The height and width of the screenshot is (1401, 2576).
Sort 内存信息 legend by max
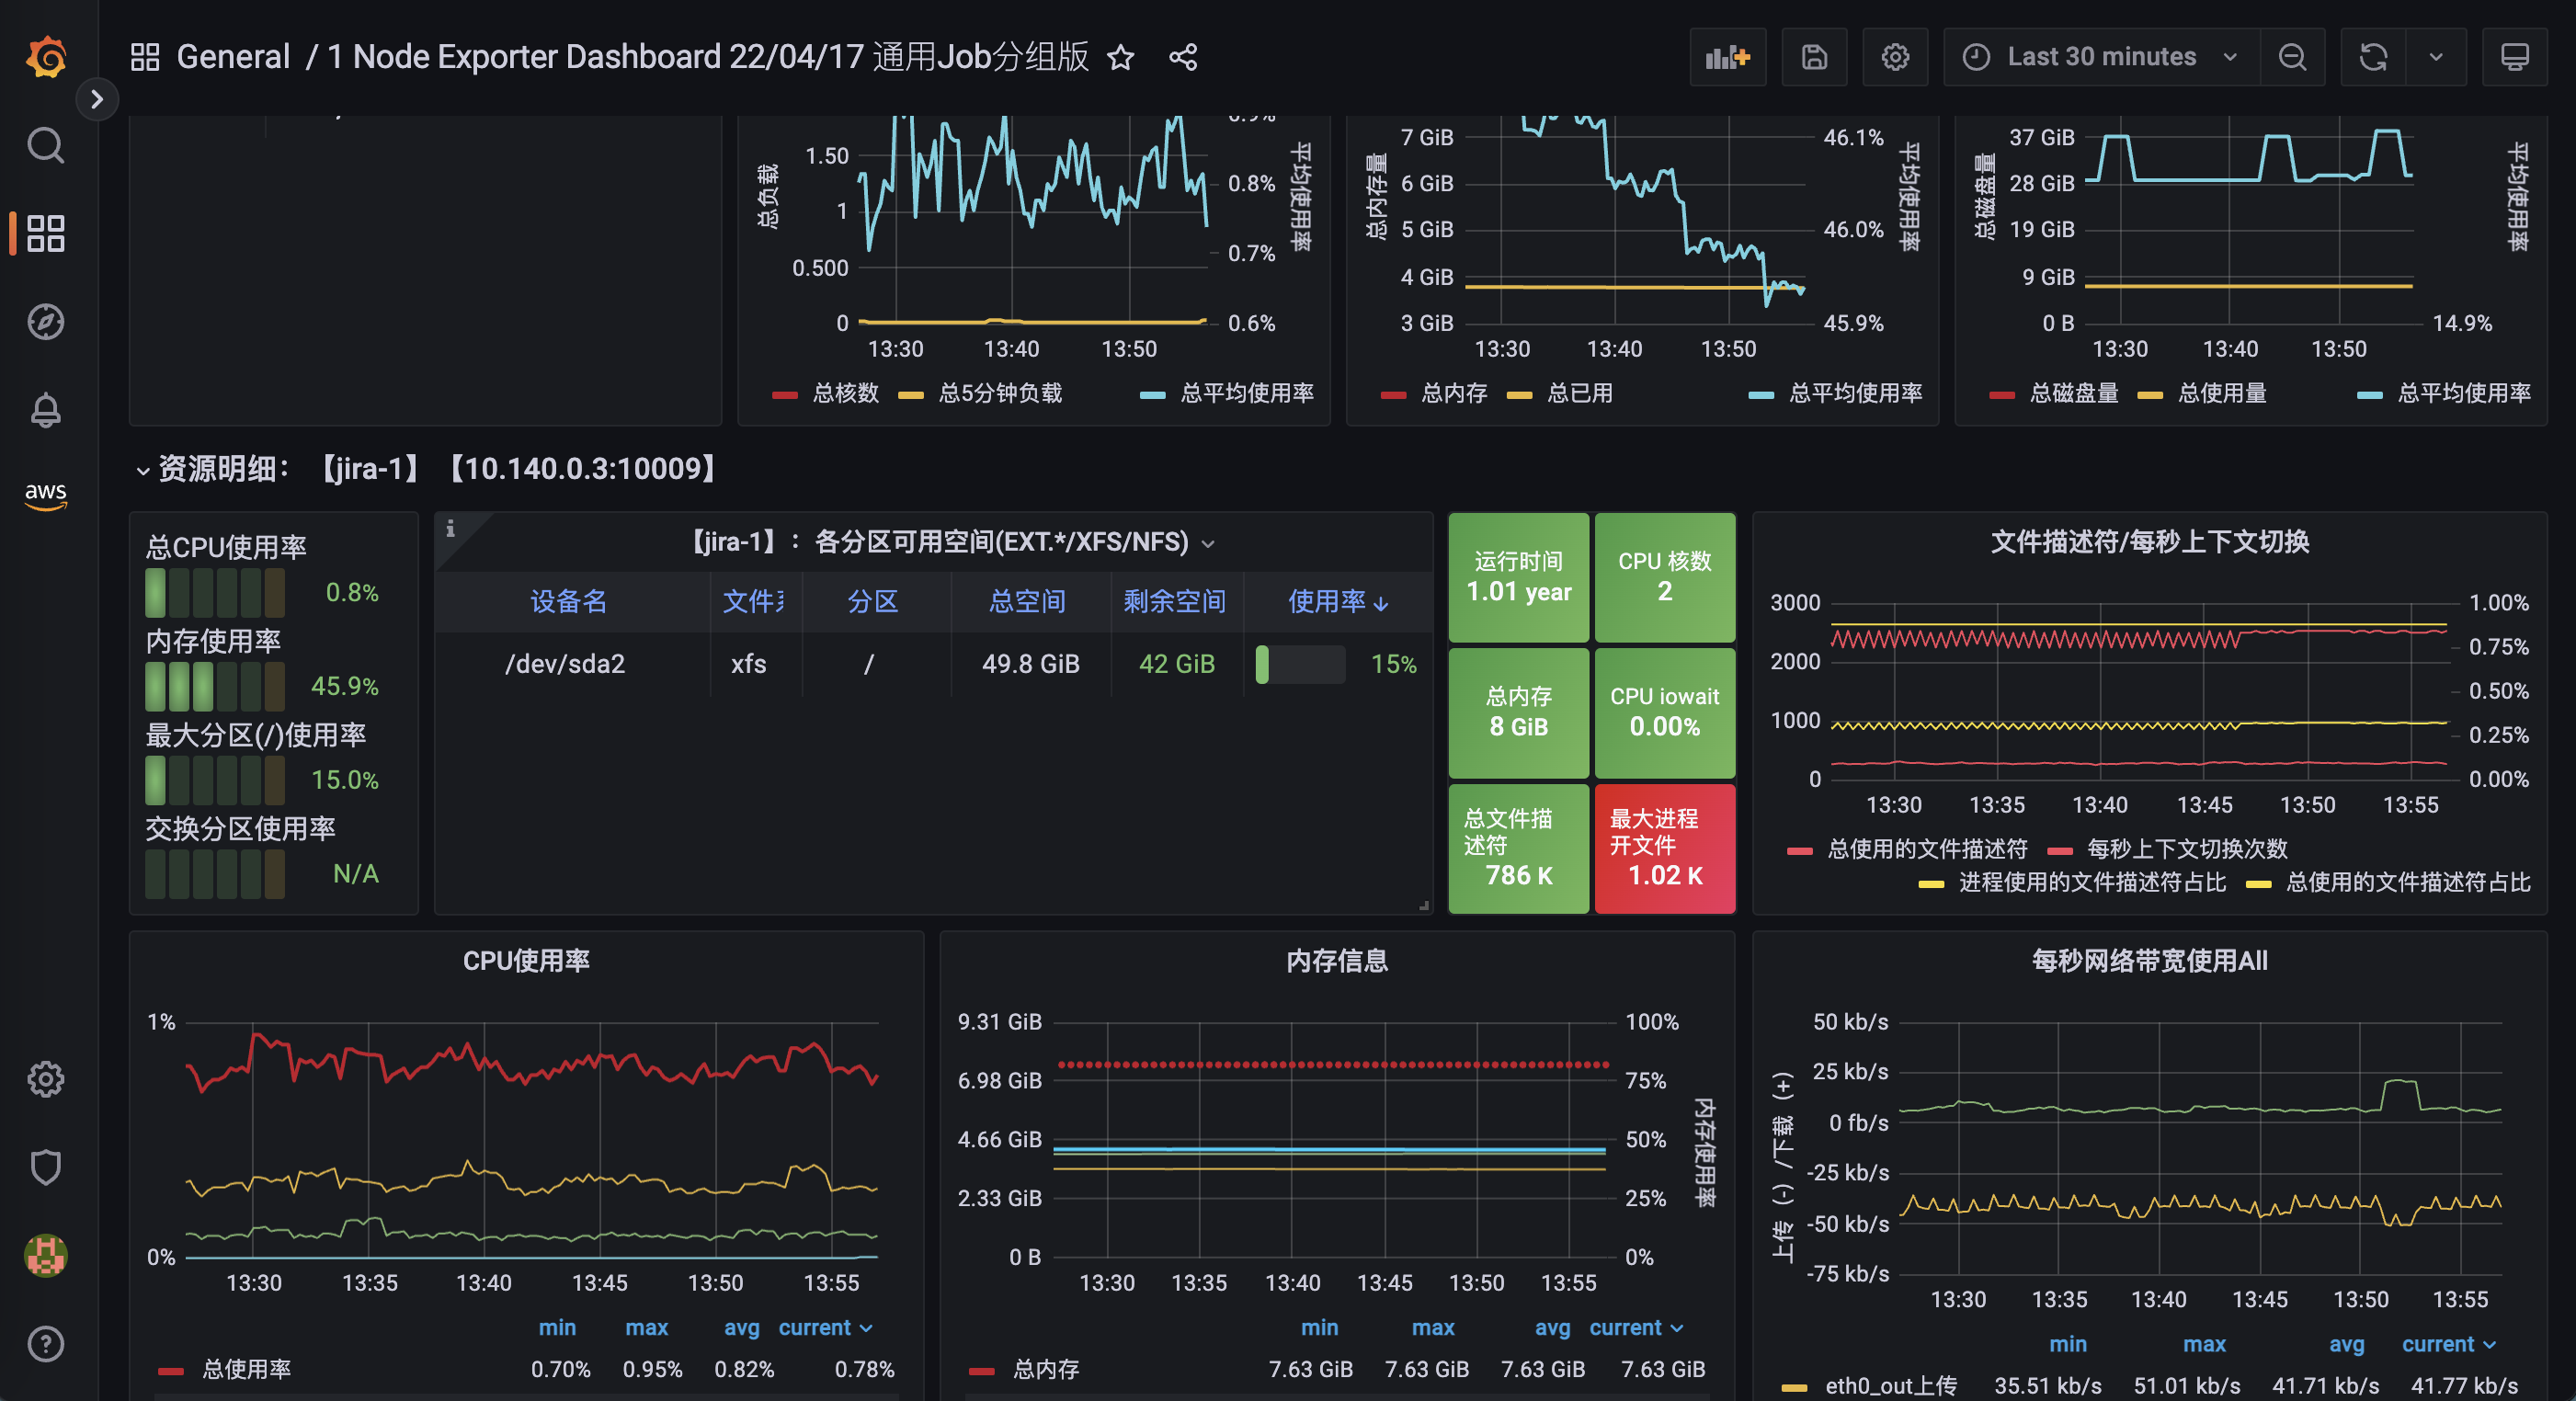point(1433,1328)
